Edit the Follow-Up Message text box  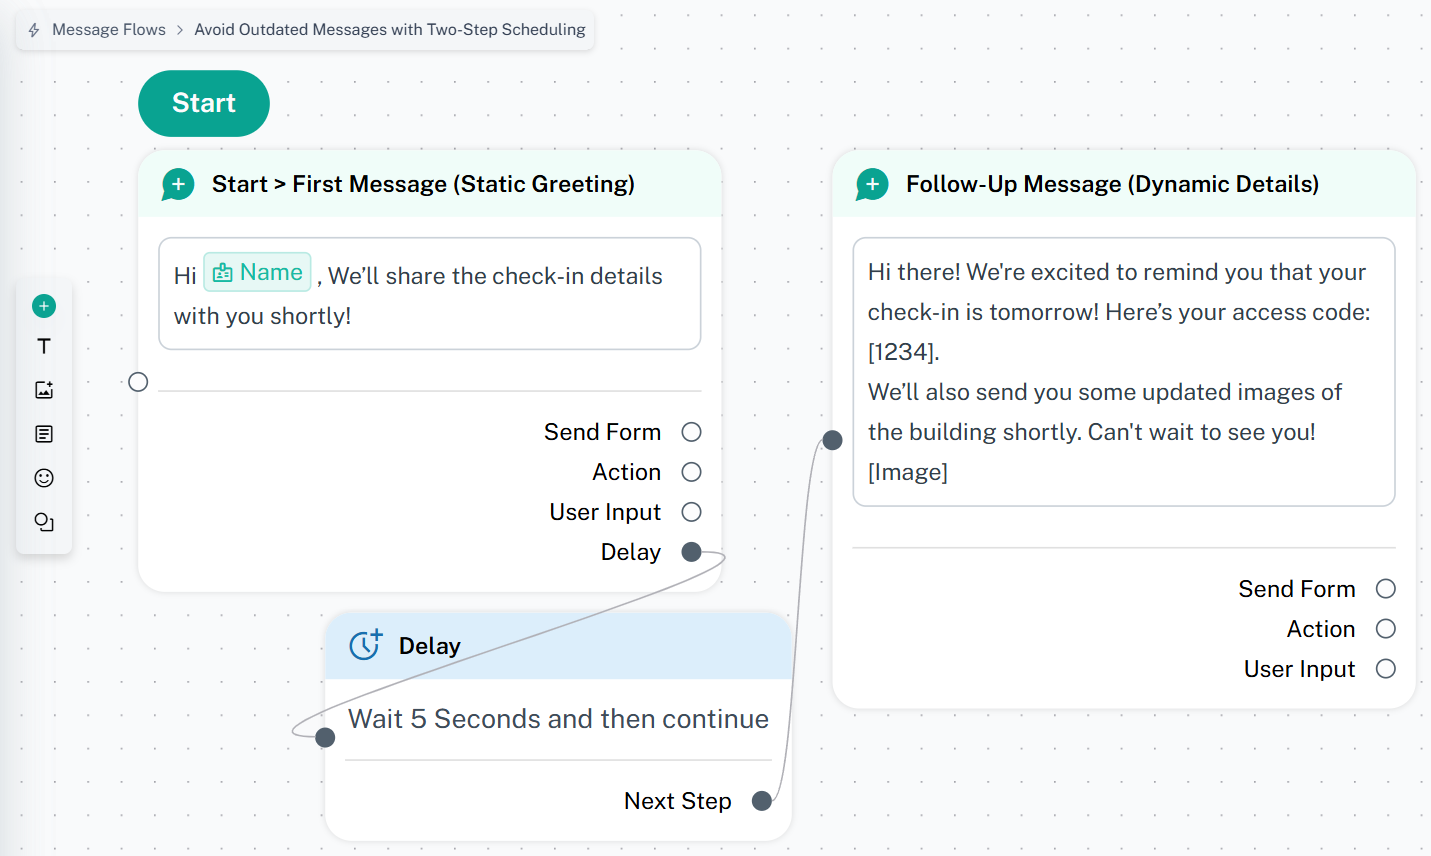pos(1123,372)
